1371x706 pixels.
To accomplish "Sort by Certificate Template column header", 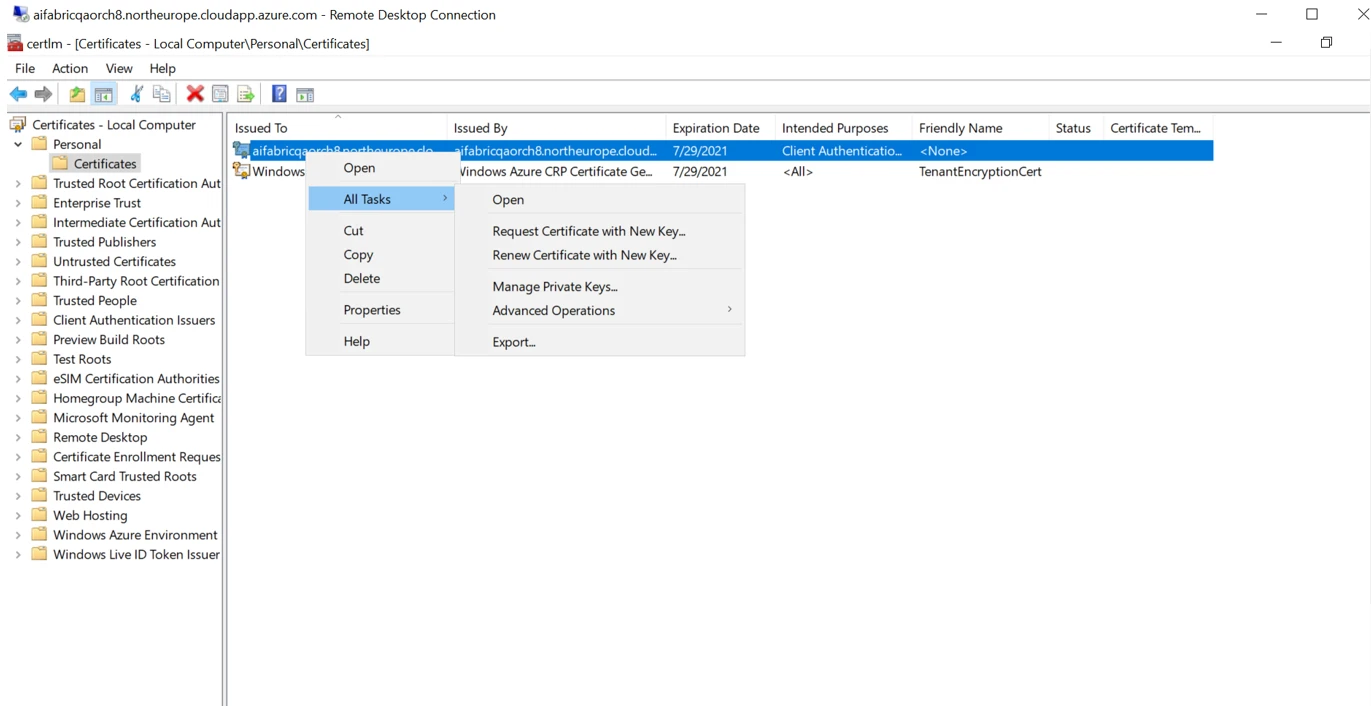I will tap(1158, 128).
